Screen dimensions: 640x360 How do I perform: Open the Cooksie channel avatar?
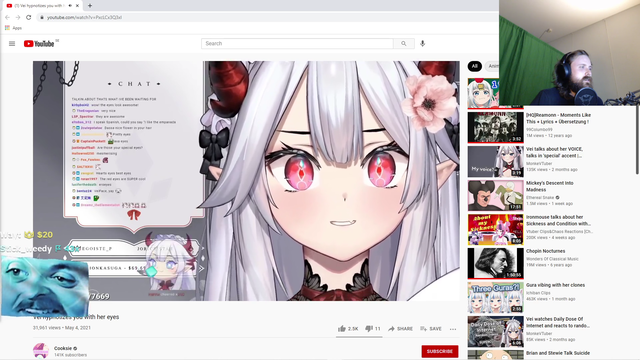[41, 351]
